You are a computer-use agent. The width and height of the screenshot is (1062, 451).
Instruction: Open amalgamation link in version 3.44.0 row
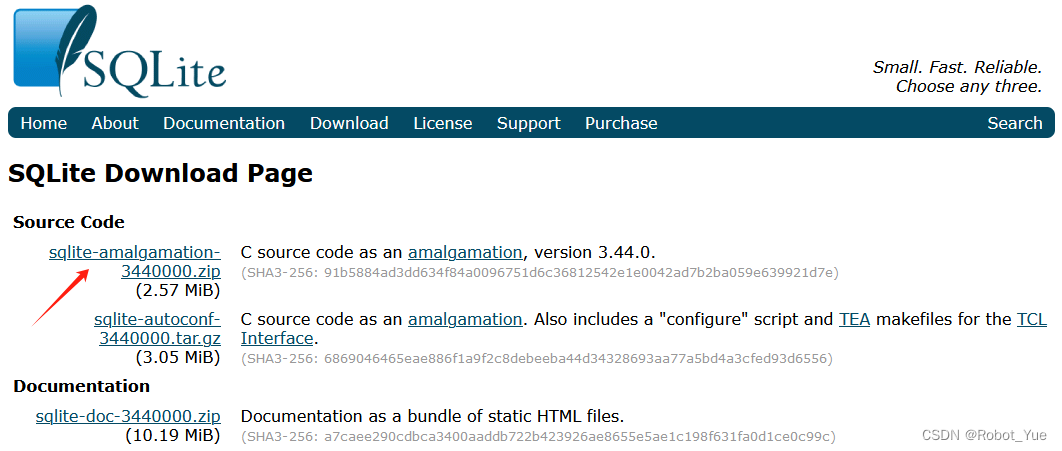coord(465,253)
